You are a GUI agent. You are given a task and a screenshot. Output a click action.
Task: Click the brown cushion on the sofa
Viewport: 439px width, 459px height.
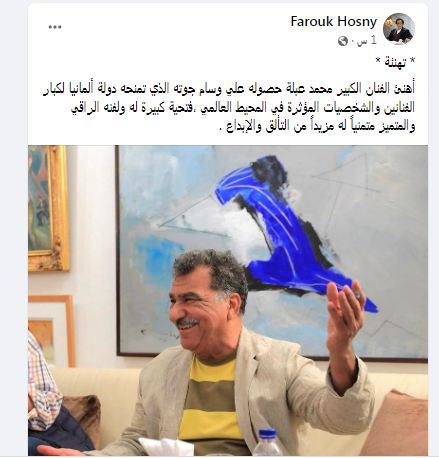pos(84,417)
